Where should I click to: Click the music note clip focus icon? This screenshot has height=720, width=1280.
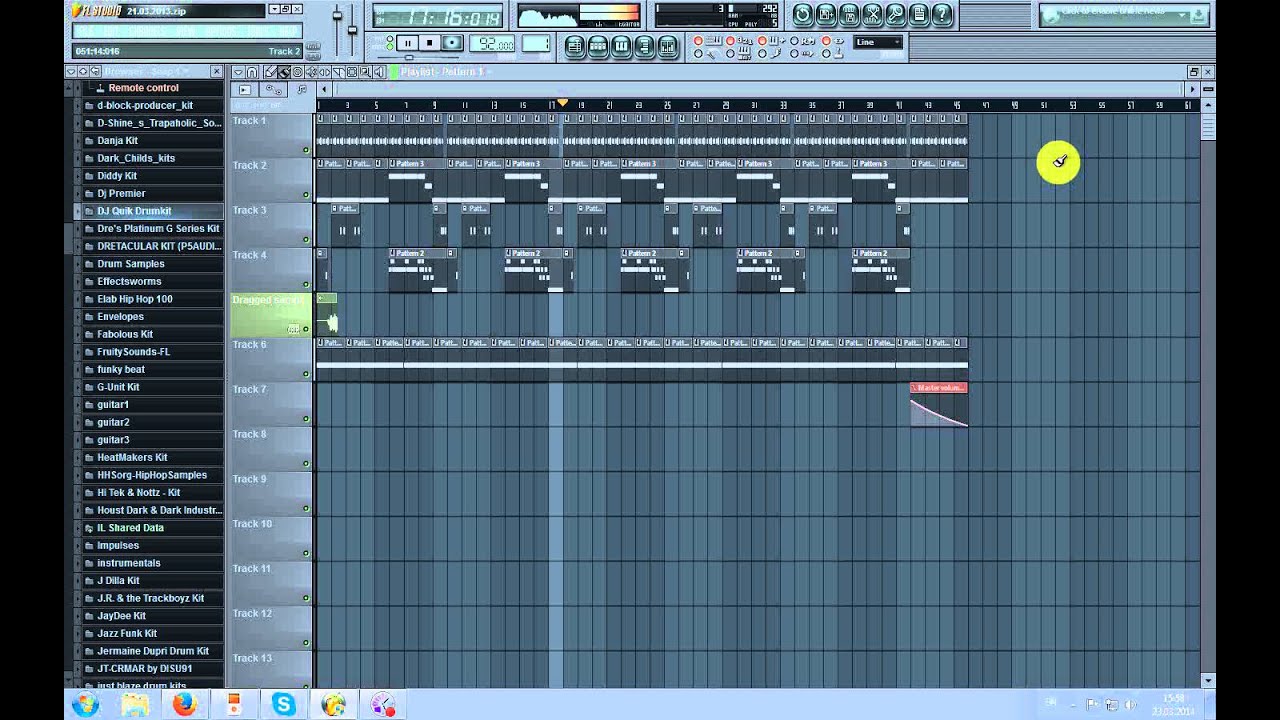tap(301, 89)
